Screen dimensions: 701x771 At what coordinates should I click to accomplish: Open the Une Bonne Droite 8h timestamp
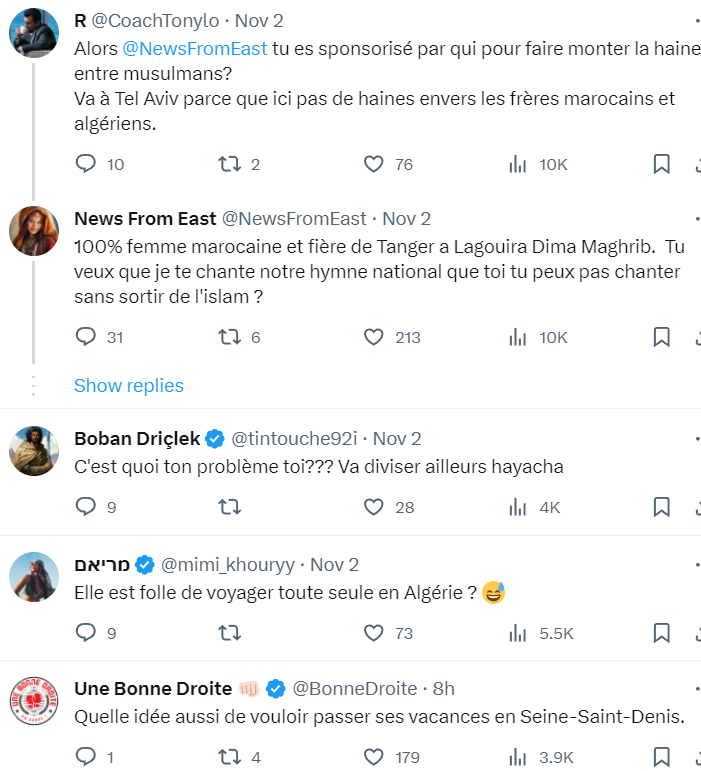pos(443,688)
